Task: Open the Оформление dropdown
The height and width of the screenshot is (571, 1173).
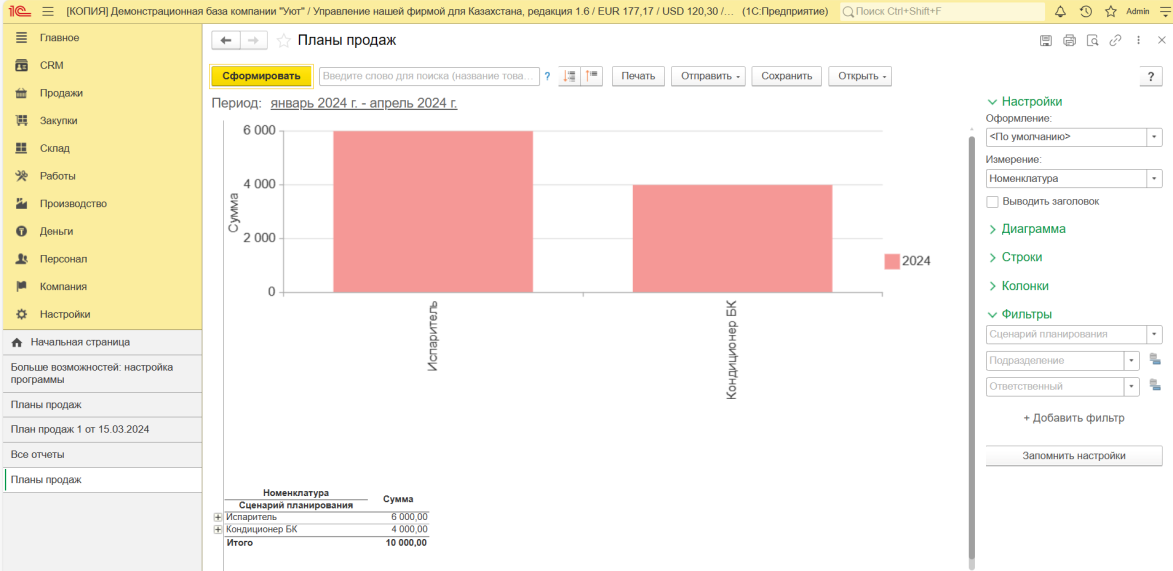Action: pyautogui.click(x=1154, y=137)
